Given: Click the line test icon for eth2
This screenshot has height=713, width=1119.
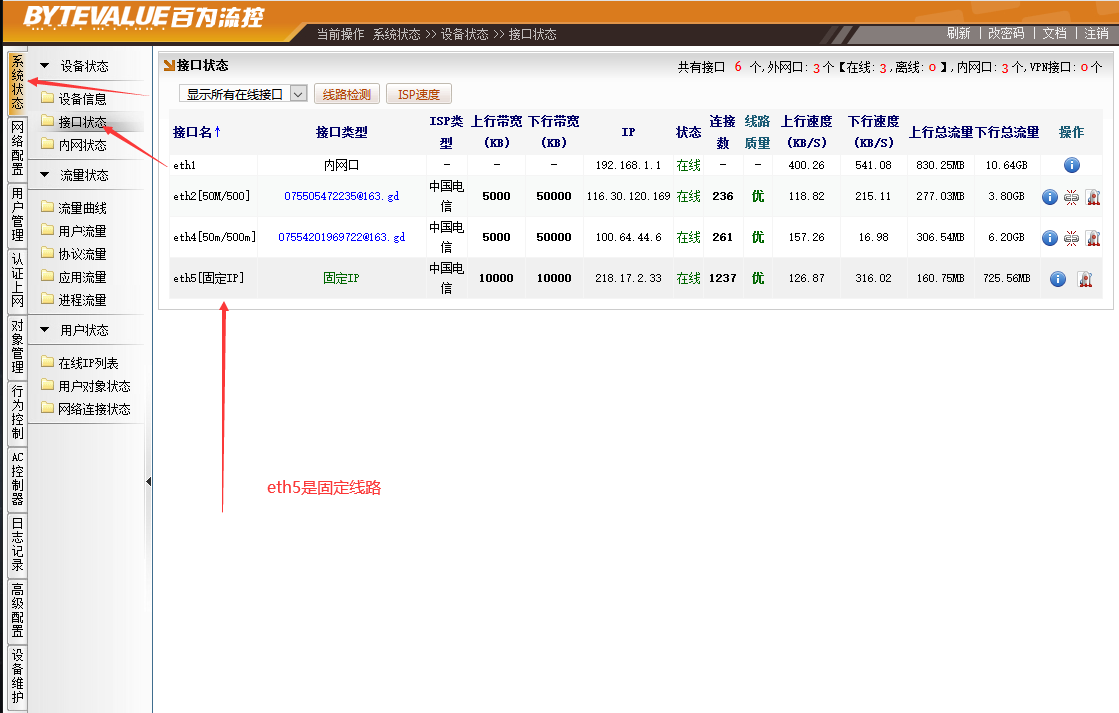Looking at the screenshot, I should (x=1092, y=197).
